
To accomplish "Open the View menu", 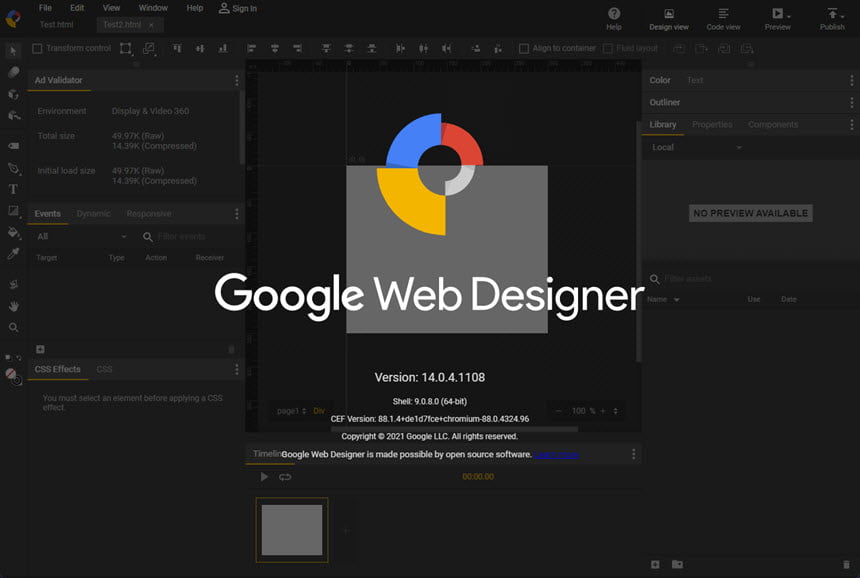I will 111,8.
